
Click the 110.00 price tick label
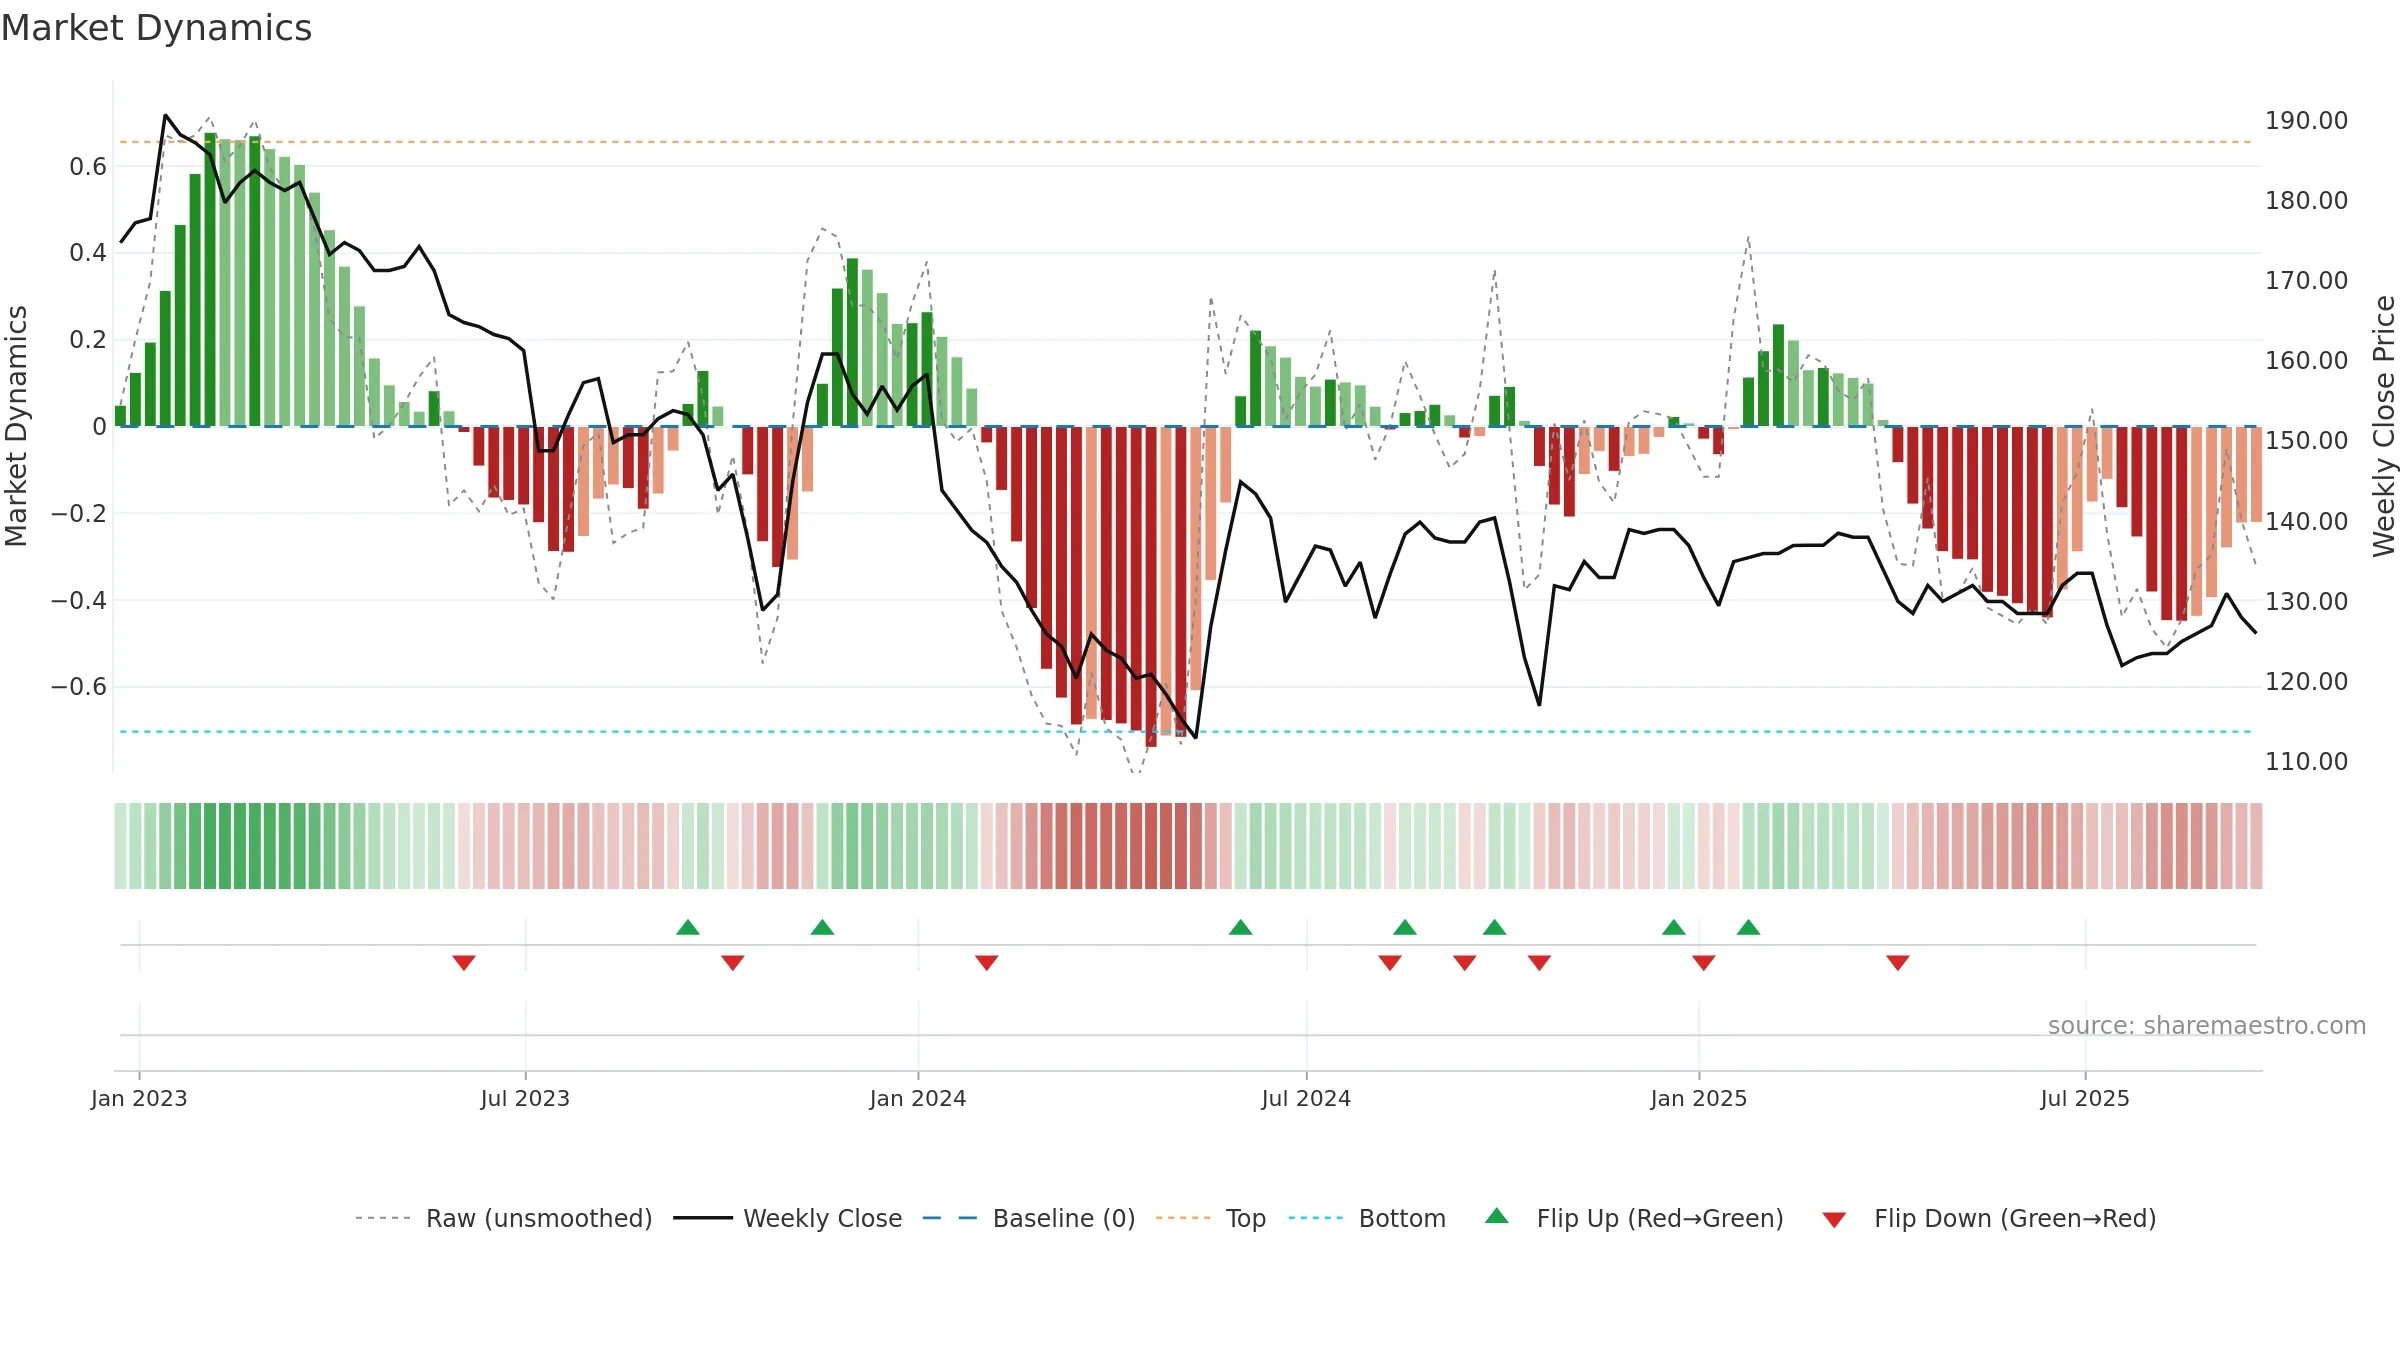[x=2306, y=761]
